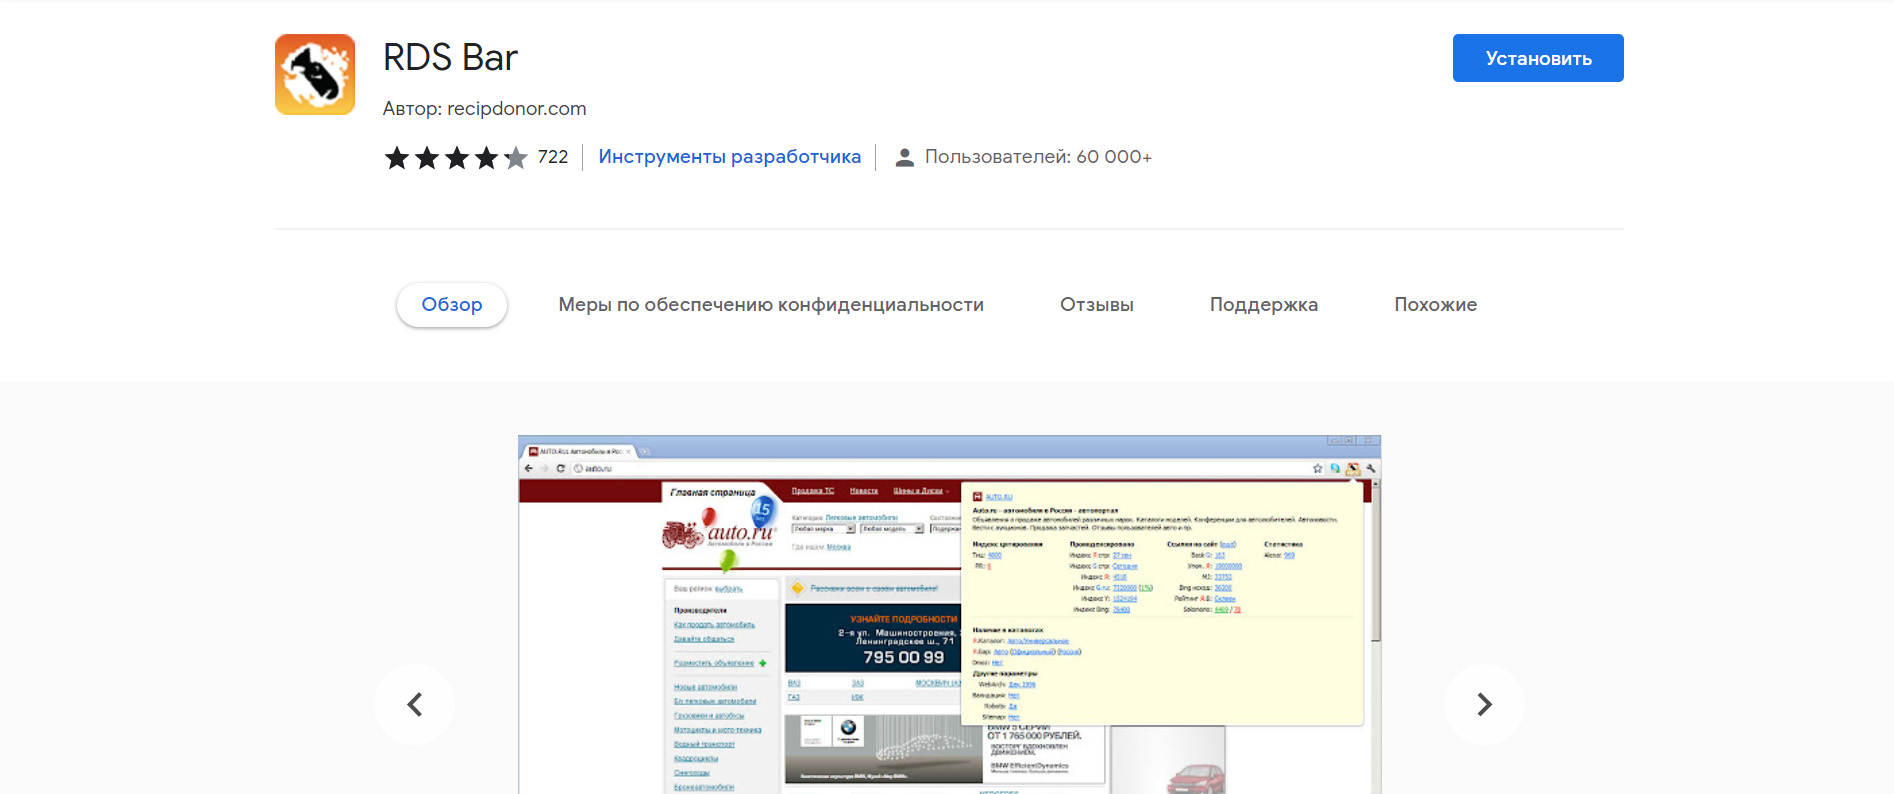Show next screenshot with right arrow

coord(1484,704)
